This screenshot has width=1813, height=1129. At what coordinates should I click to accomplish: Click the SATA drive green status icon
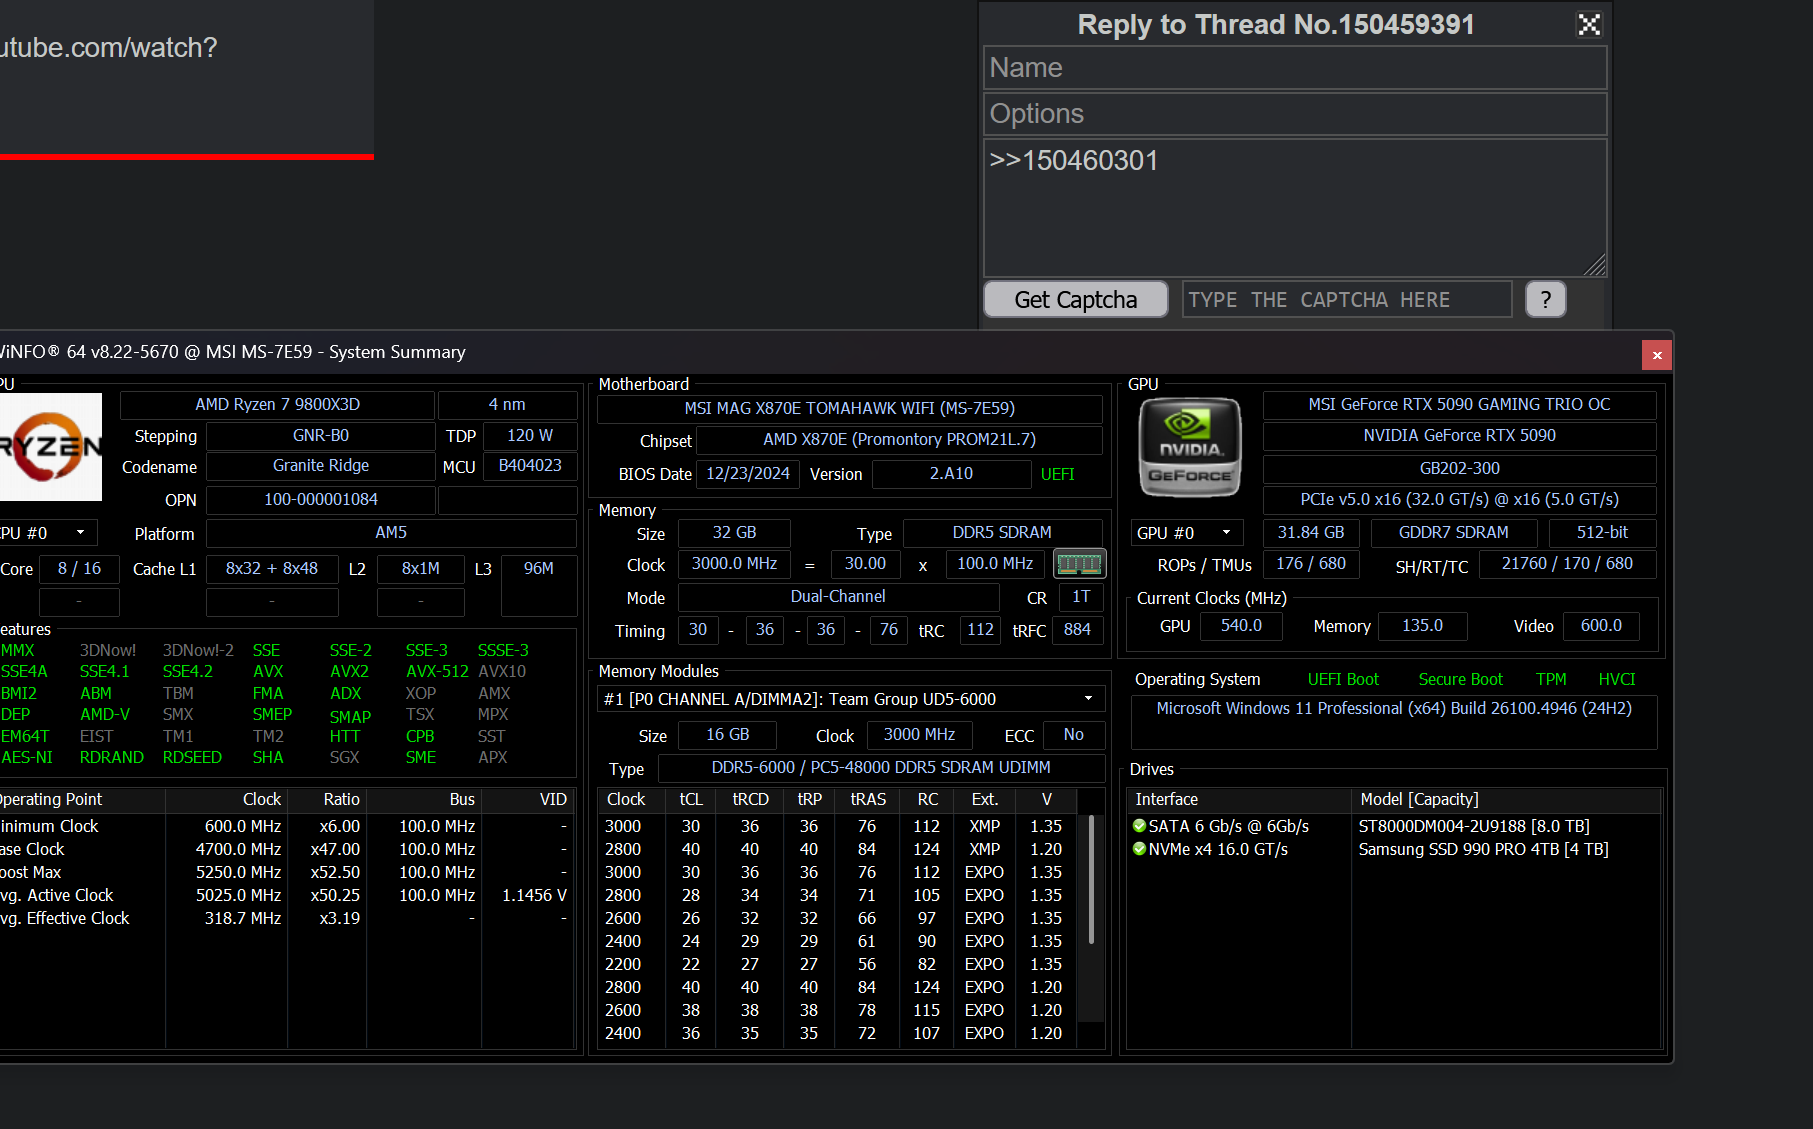1139,826
